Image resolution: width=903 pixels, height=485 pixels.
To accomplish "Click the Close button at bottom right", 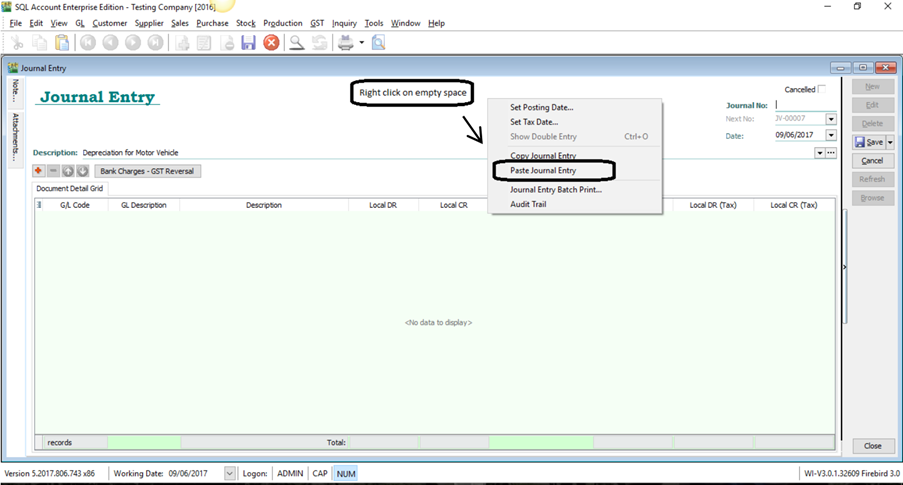I will coord(872,446).
